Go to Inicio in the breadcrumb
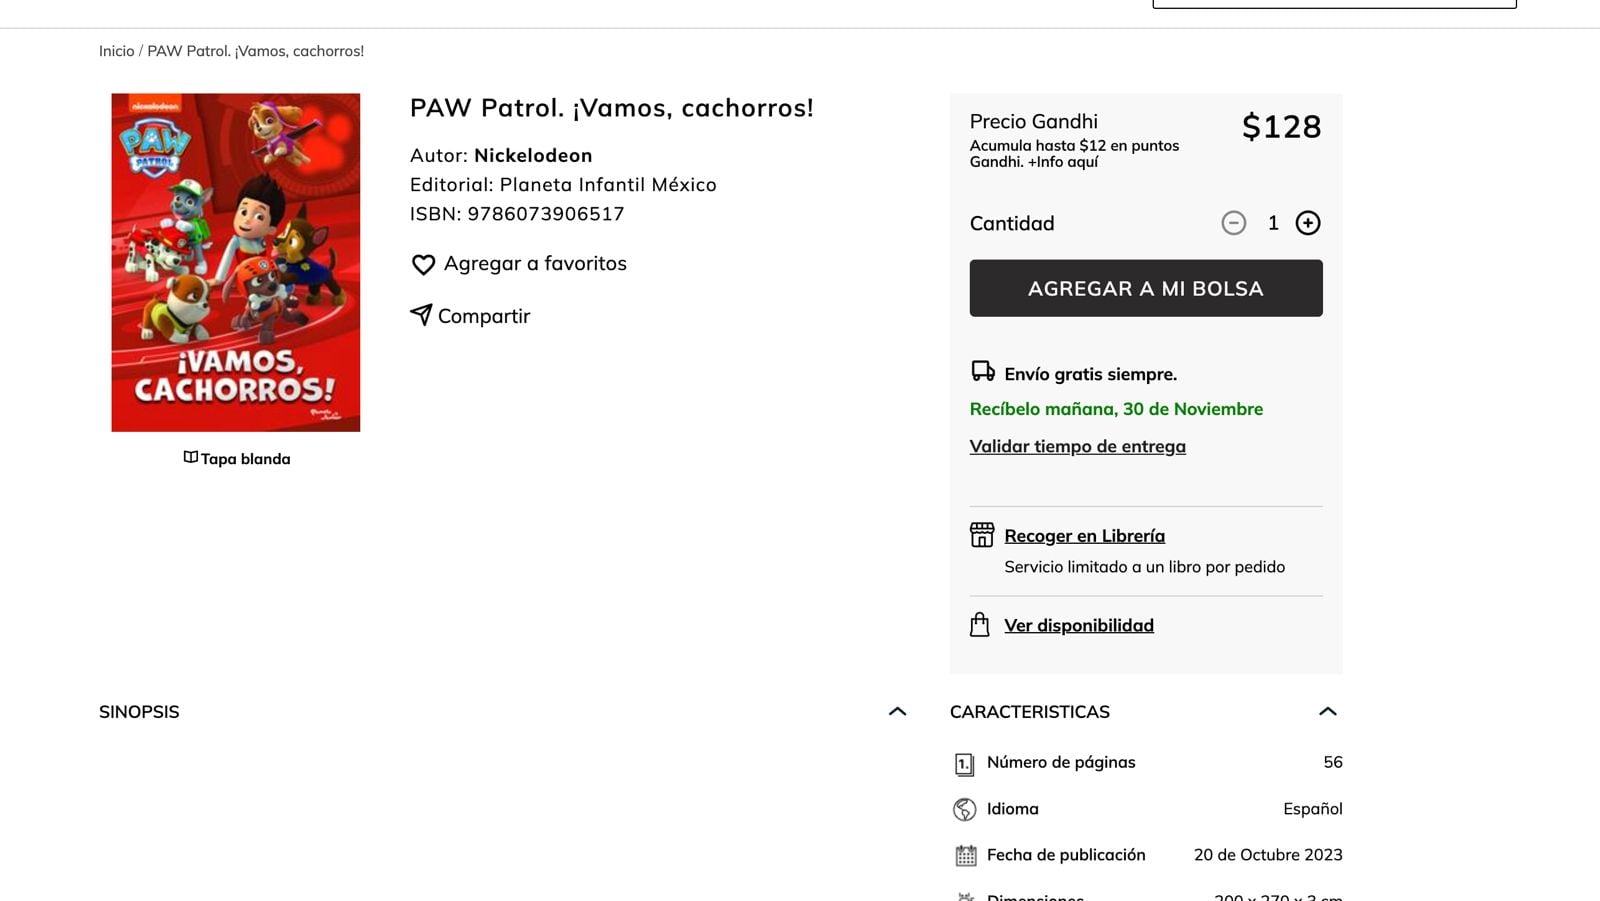 pos(116,51)
